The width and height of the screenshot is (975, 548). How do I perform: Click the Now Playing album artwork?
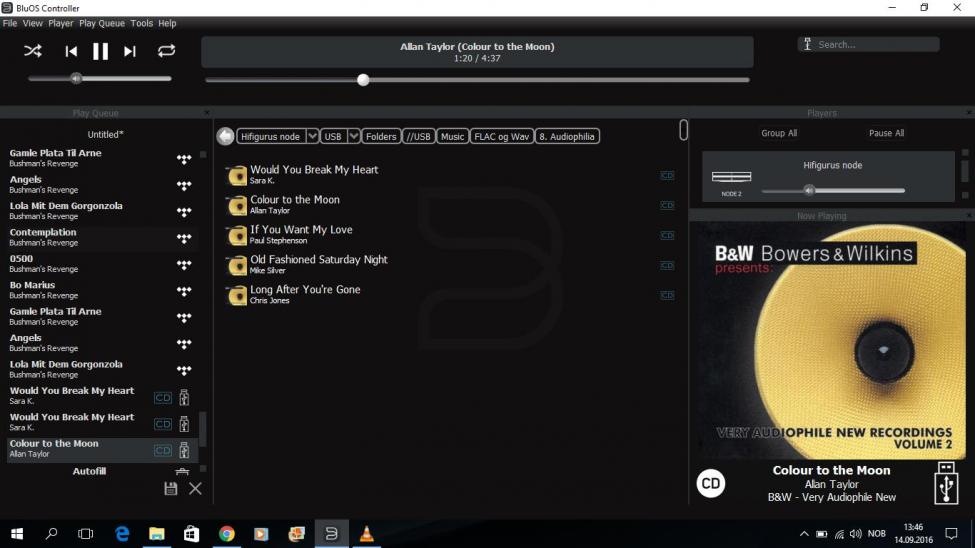[x=828, y=341]
